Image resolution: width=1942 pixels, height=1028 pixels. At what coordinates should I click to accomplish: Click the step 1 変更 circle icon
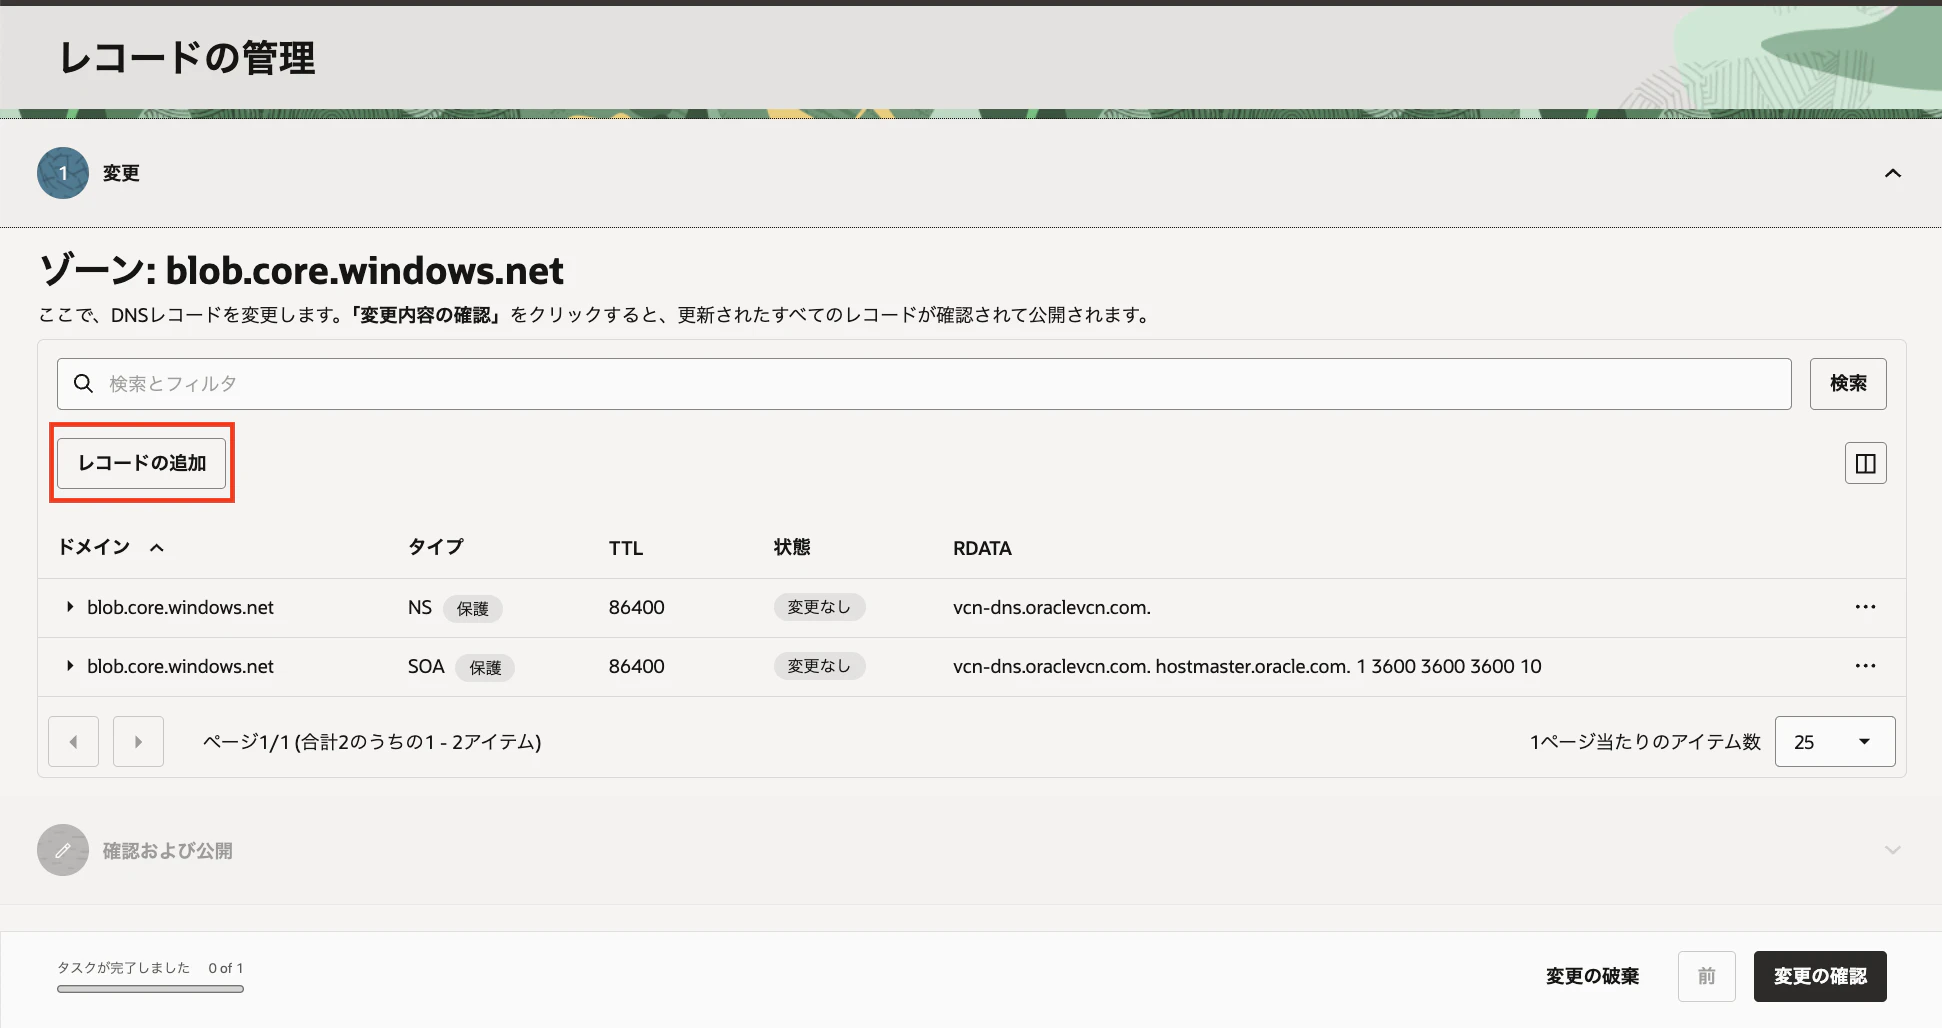tap(63, 173)
